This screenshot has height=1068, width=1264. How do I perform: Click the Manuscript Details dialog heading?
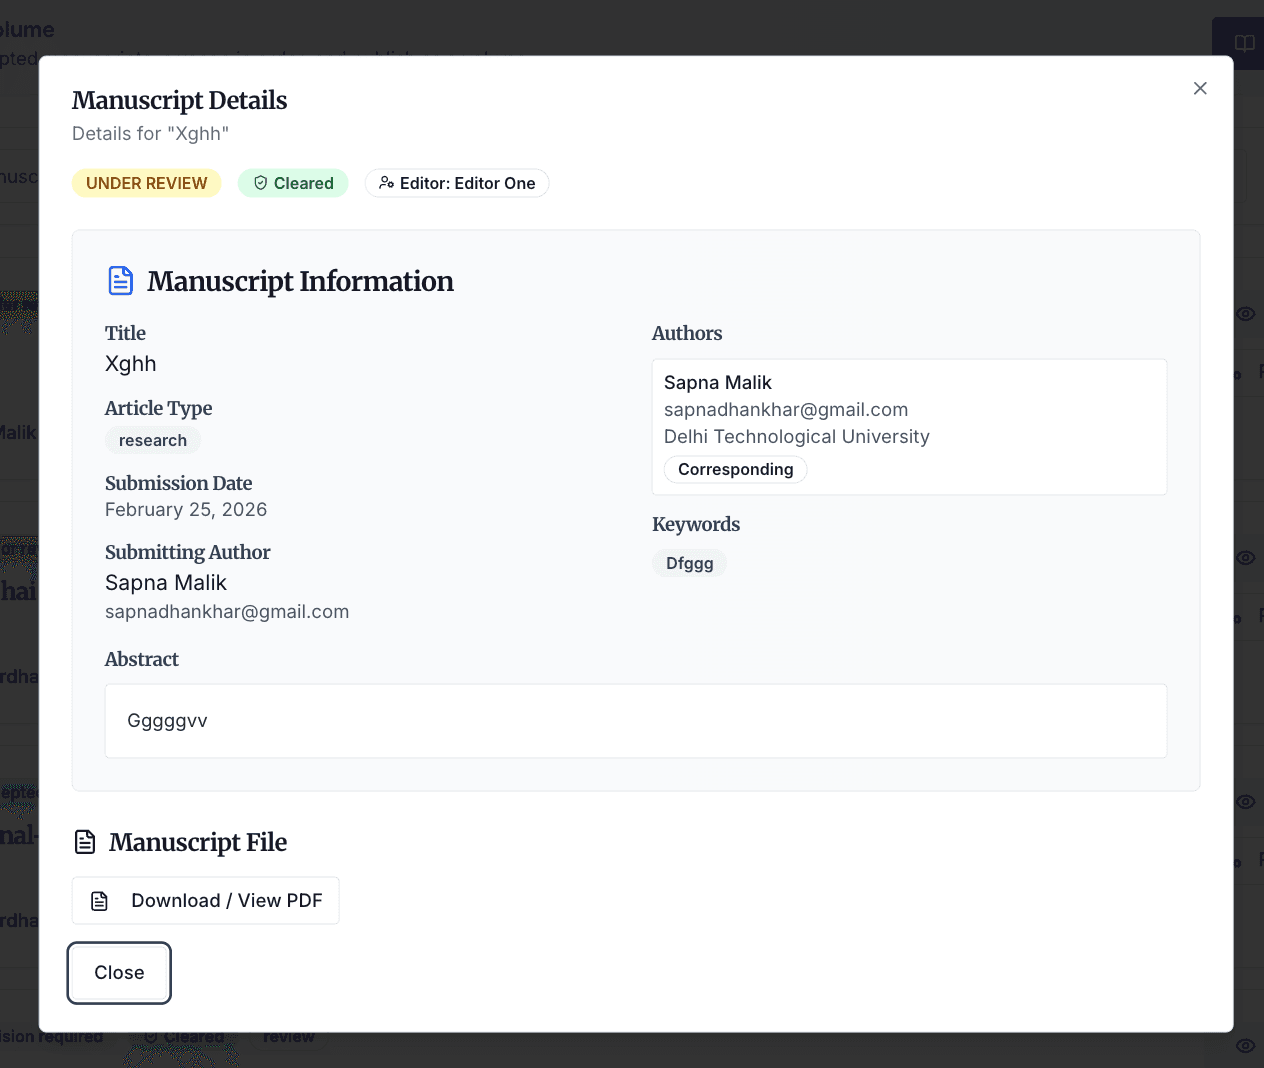180,100
